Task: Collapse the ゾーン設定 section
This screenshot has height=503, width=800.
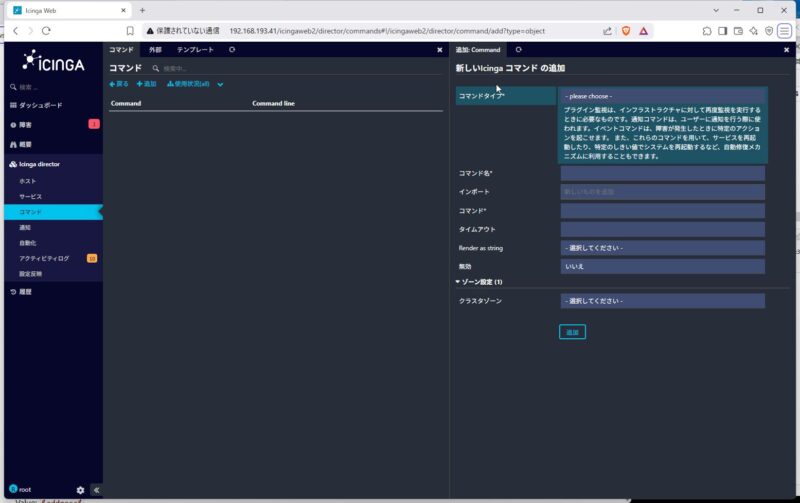Action: click(x=479, y=282)
